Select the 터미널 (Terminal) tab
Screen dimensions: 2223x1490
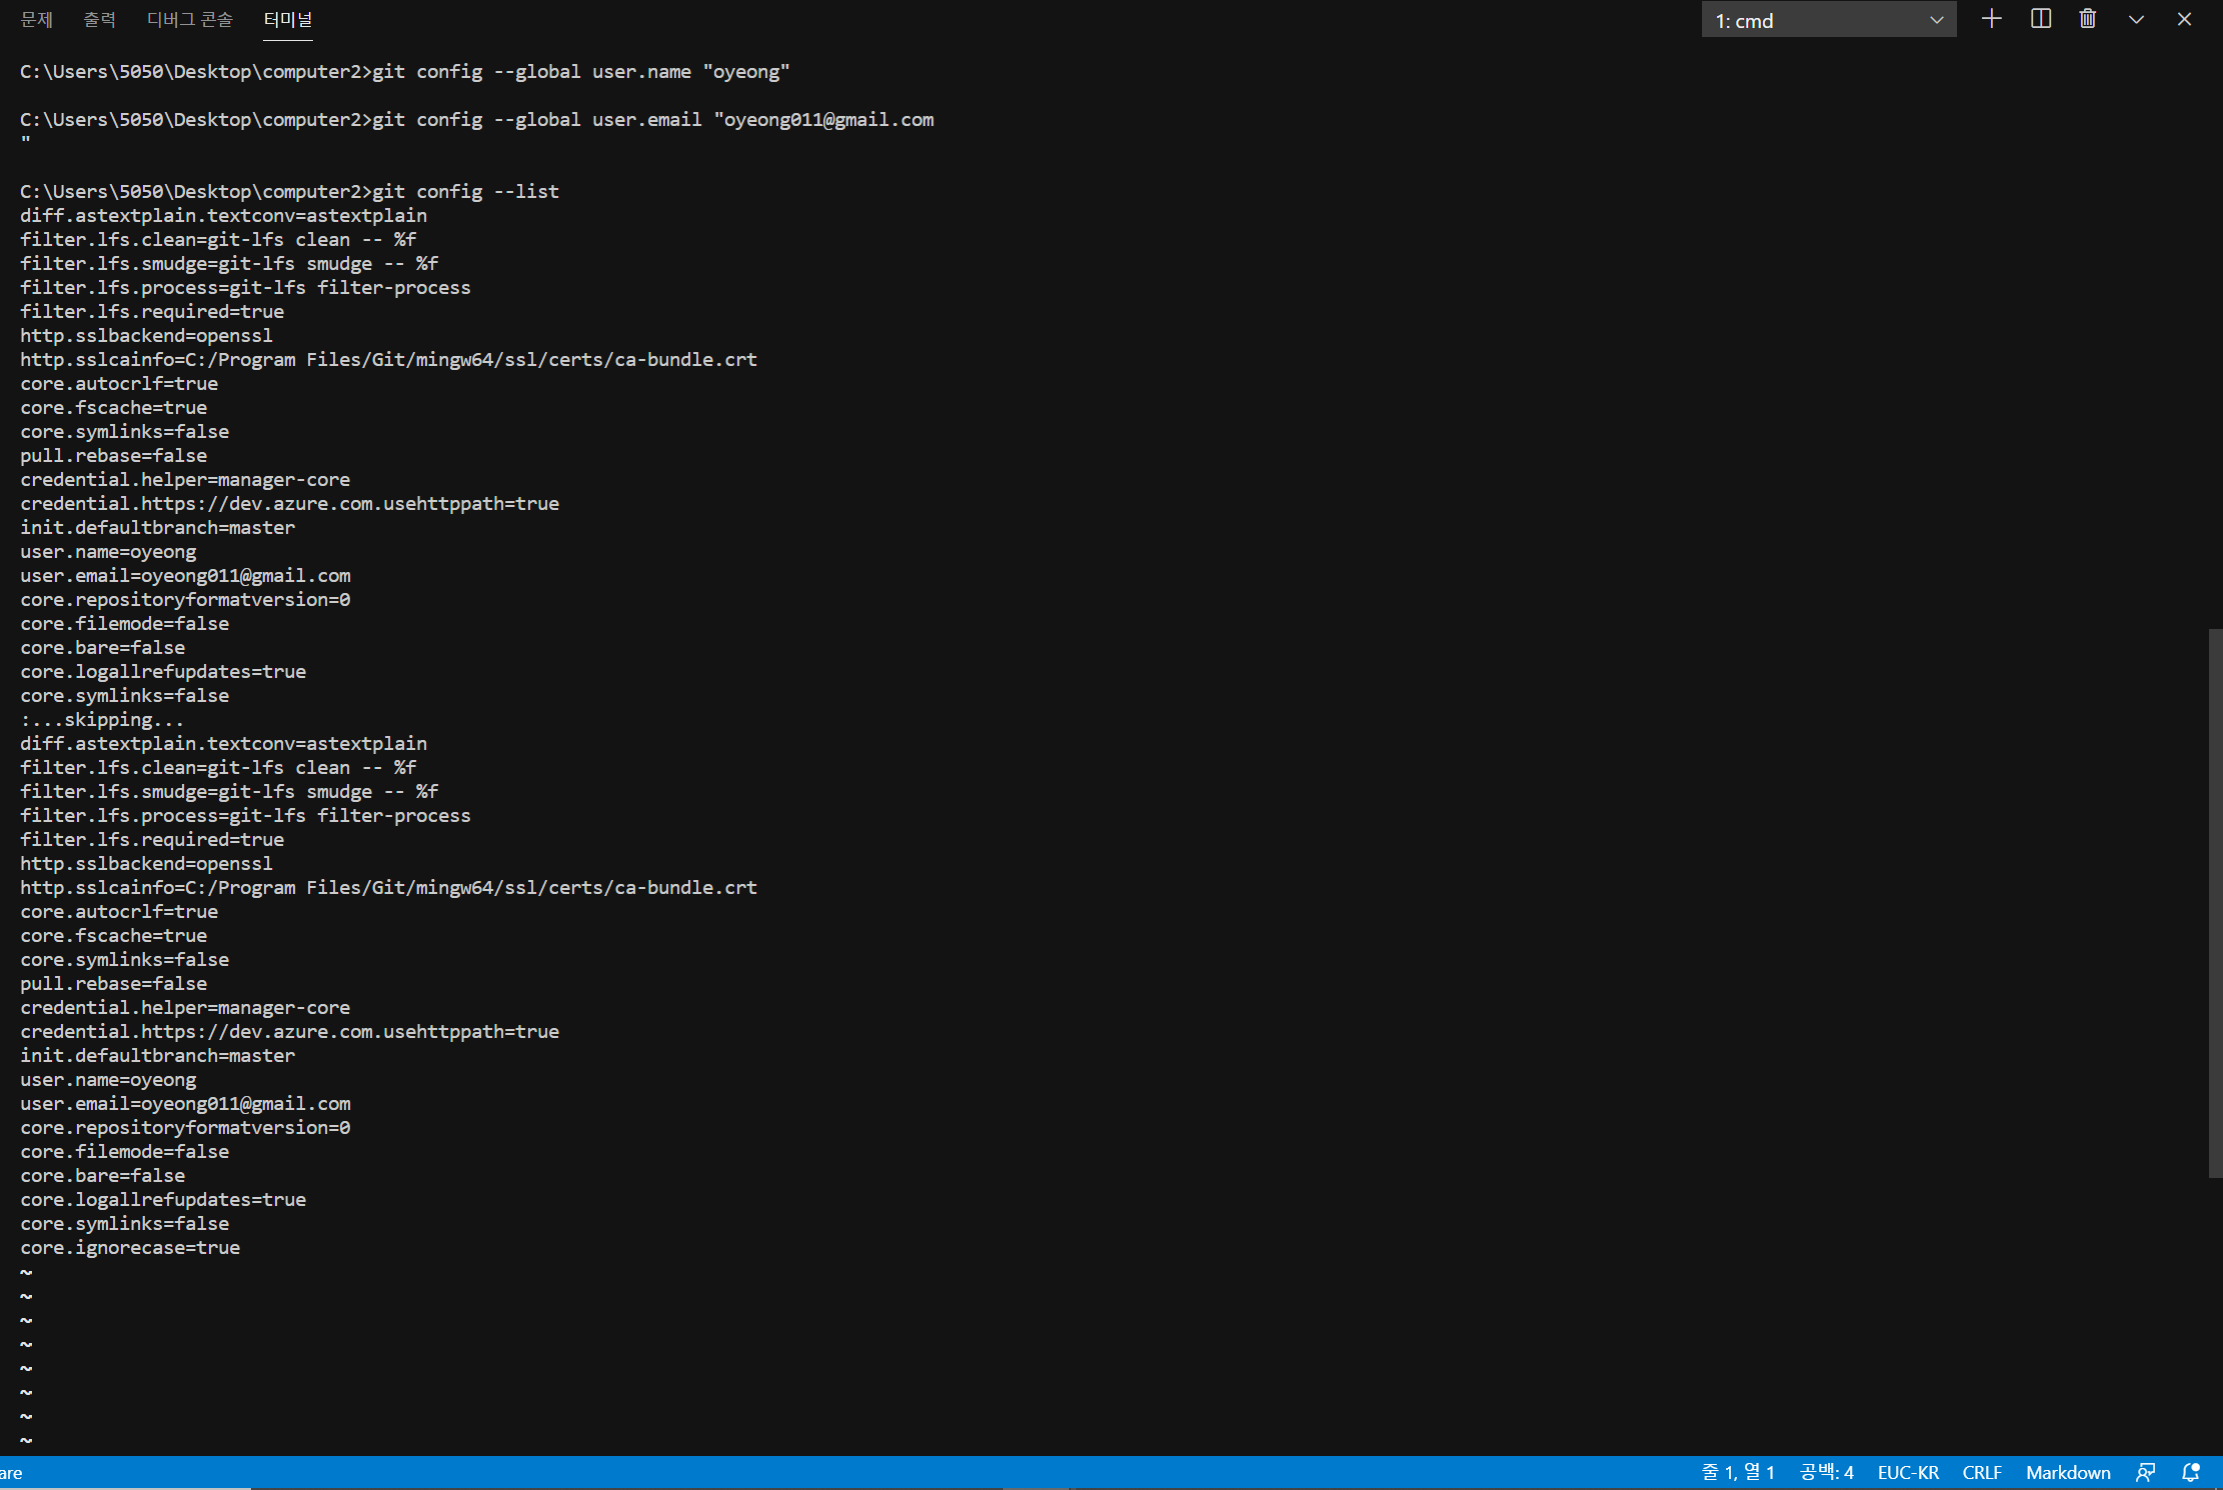point(288,19)
